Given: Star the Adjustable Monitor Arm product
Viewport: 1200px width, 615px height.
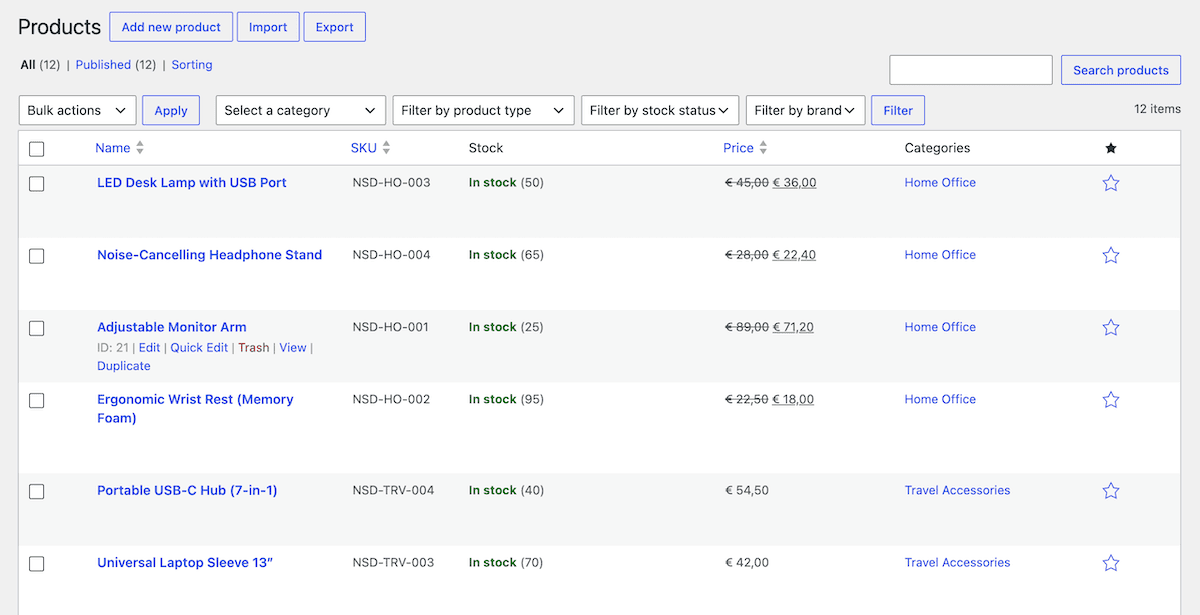Looking at the screenshot, I should coord(1110,327).
